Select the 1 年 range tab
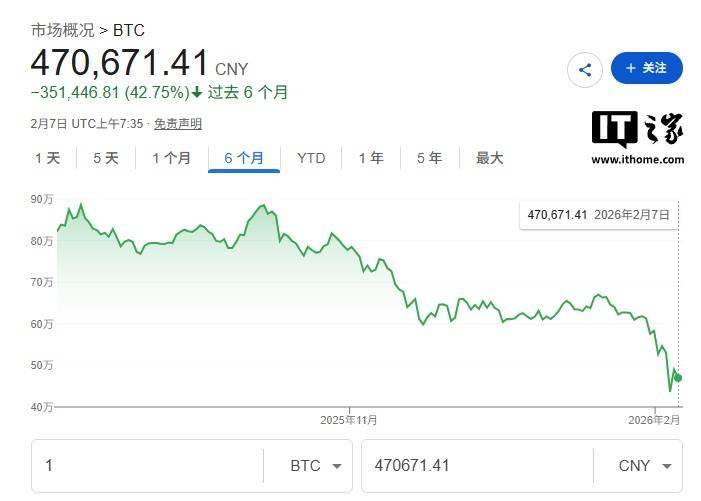The image size is (701, 501). pyautogui.click(x=370, y=158)
